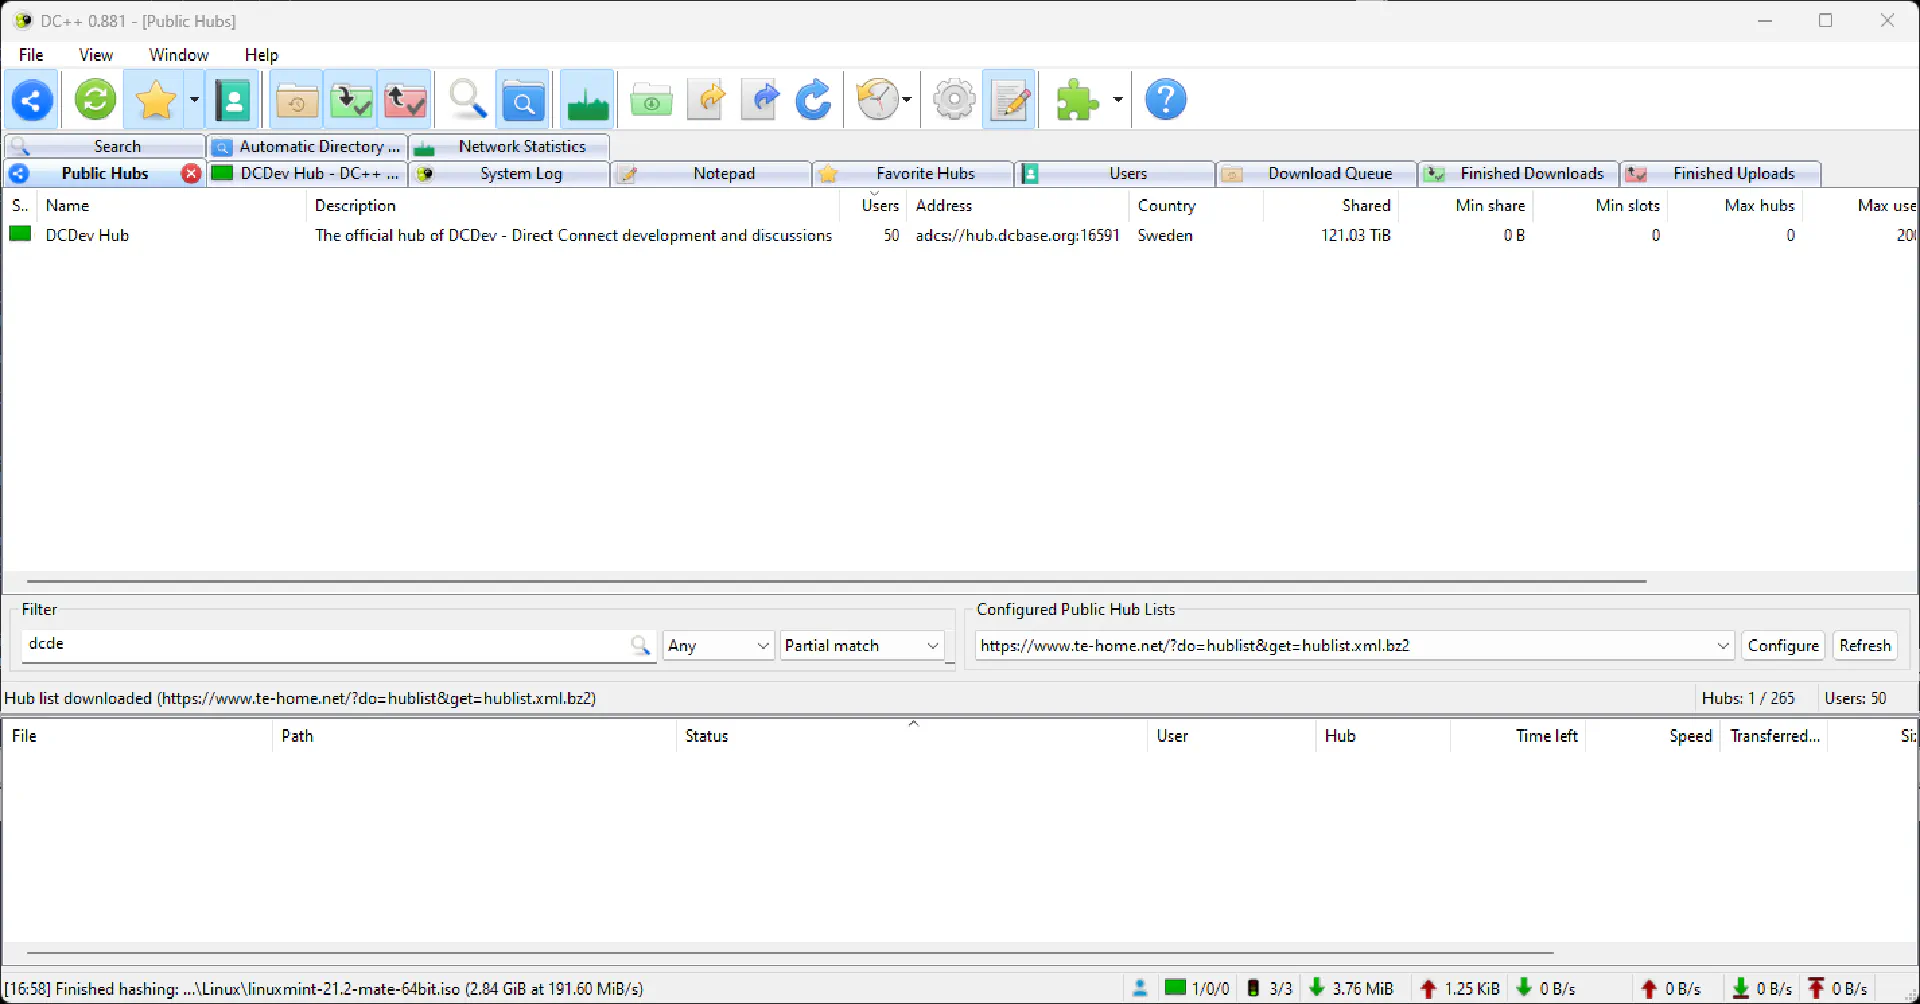
Task: Toggle the Notepad toolbar icon
Action: [1010, 100]
